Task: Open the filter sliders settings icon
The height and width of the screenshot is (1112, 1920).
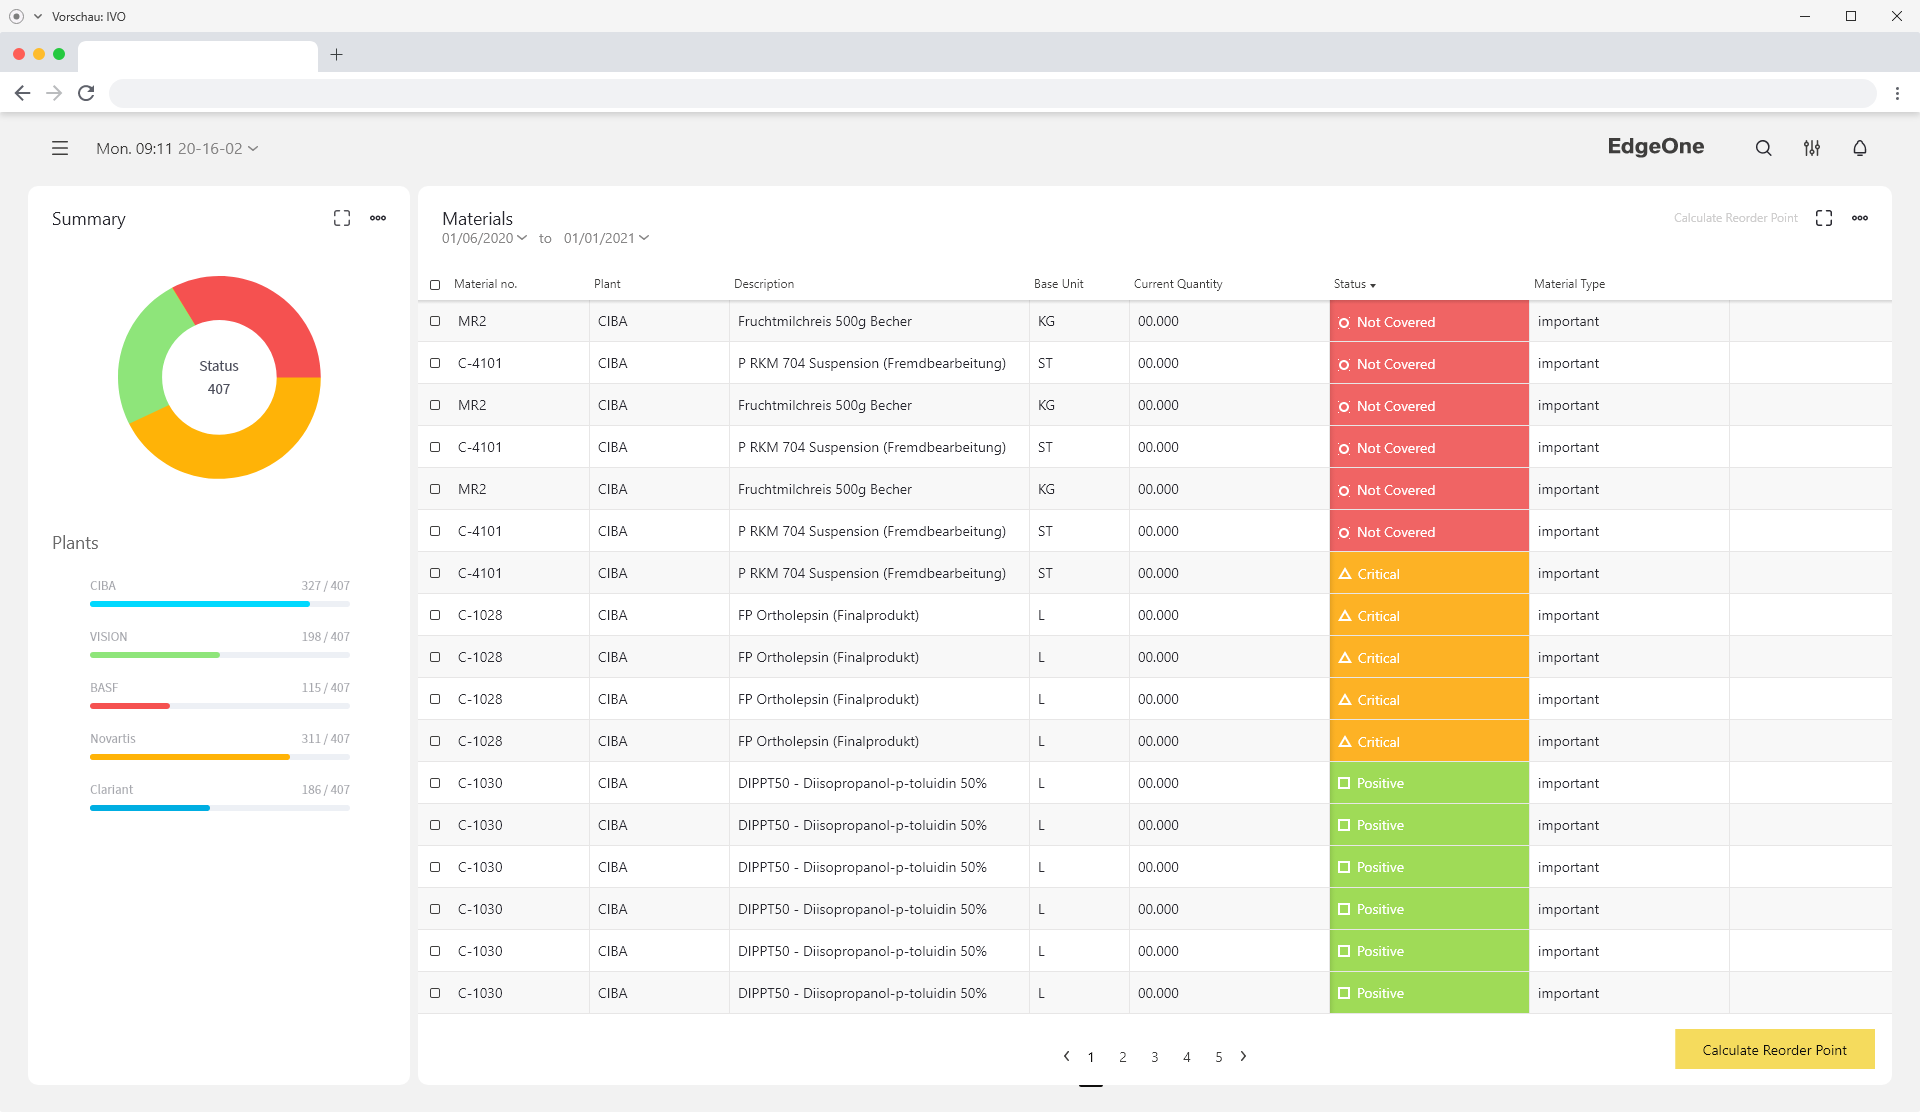Action: pos(1811,148)
